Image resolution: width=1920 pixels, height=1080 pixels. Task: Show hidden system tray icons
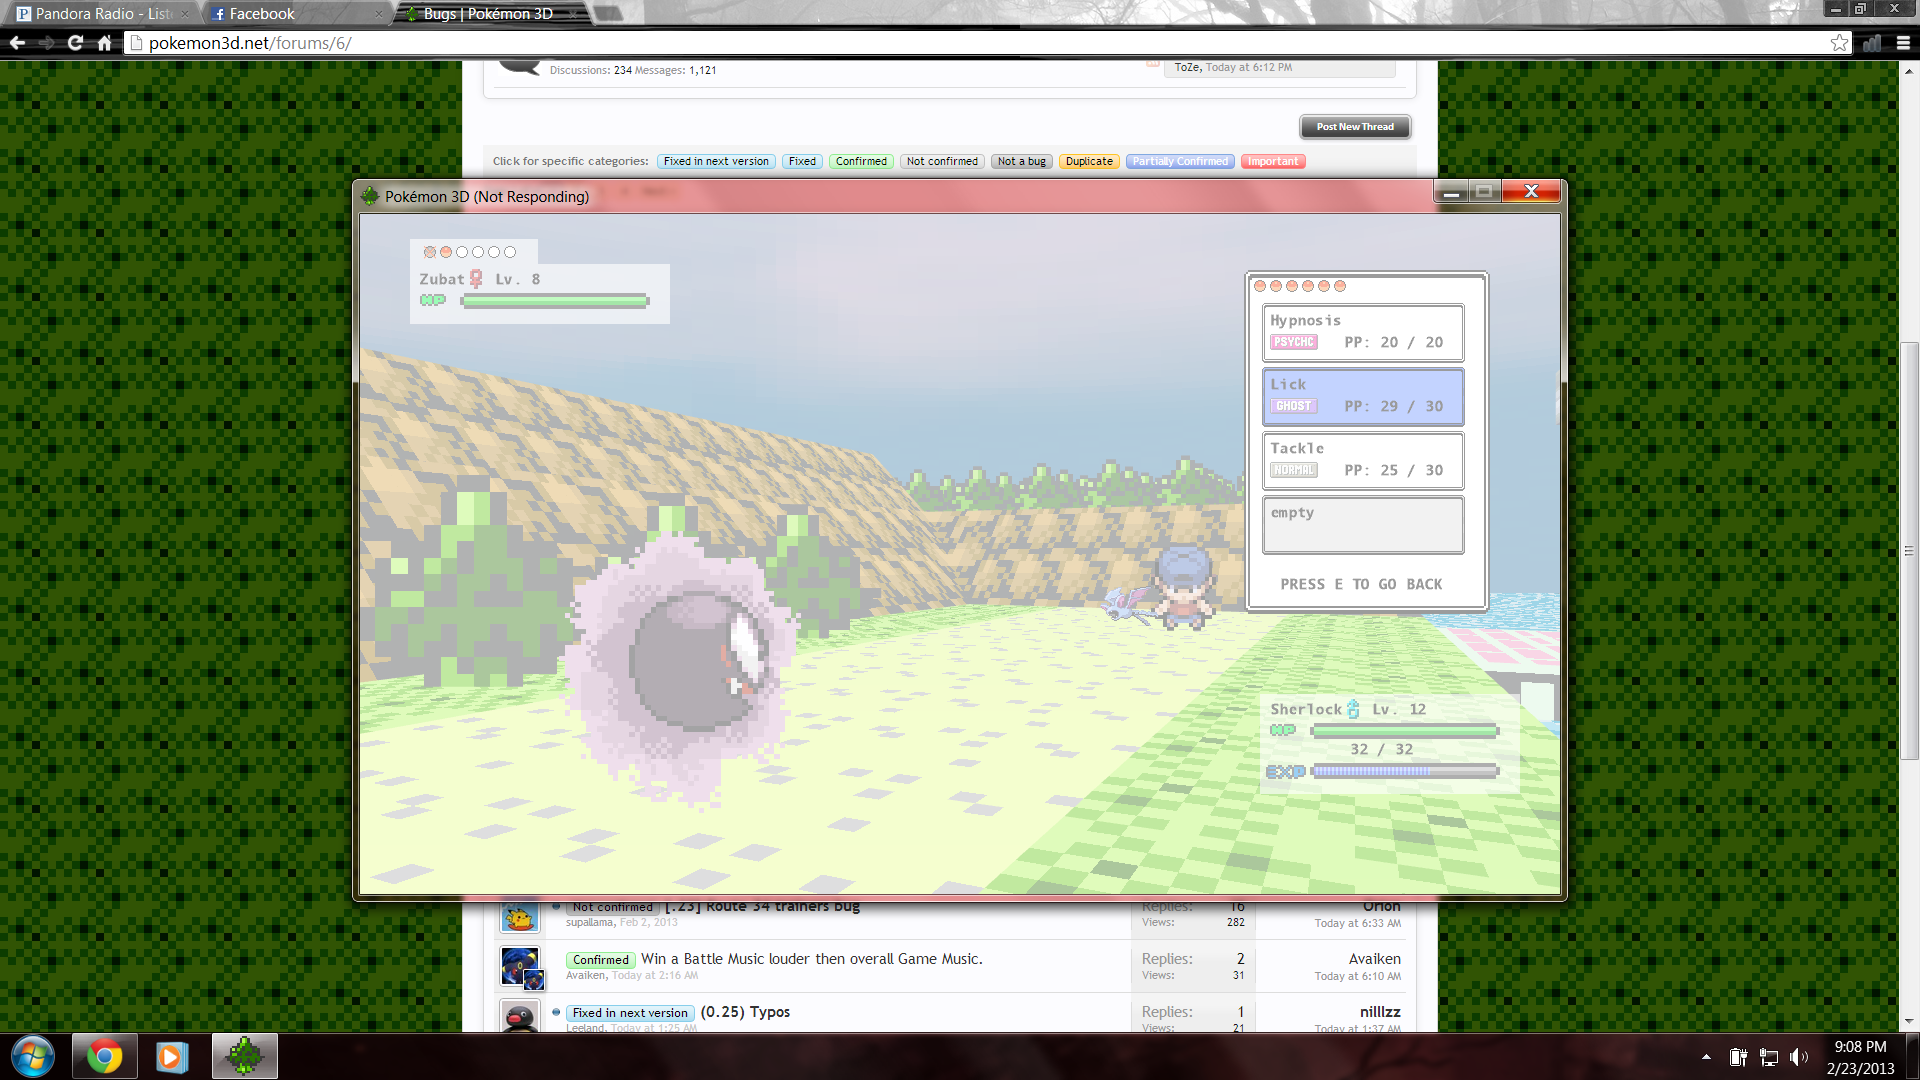[x=1706, y=1056]
